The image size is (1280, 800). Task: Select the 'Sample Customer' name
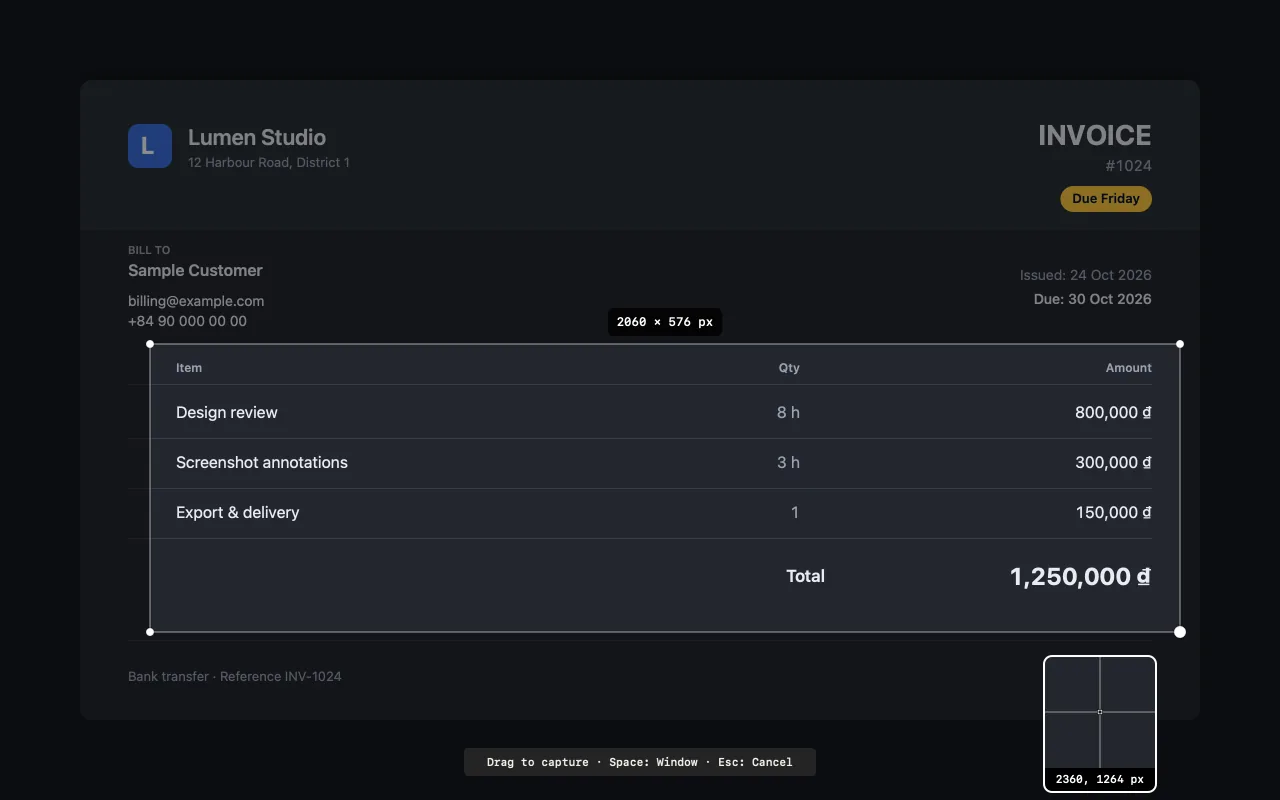(195, 270)
